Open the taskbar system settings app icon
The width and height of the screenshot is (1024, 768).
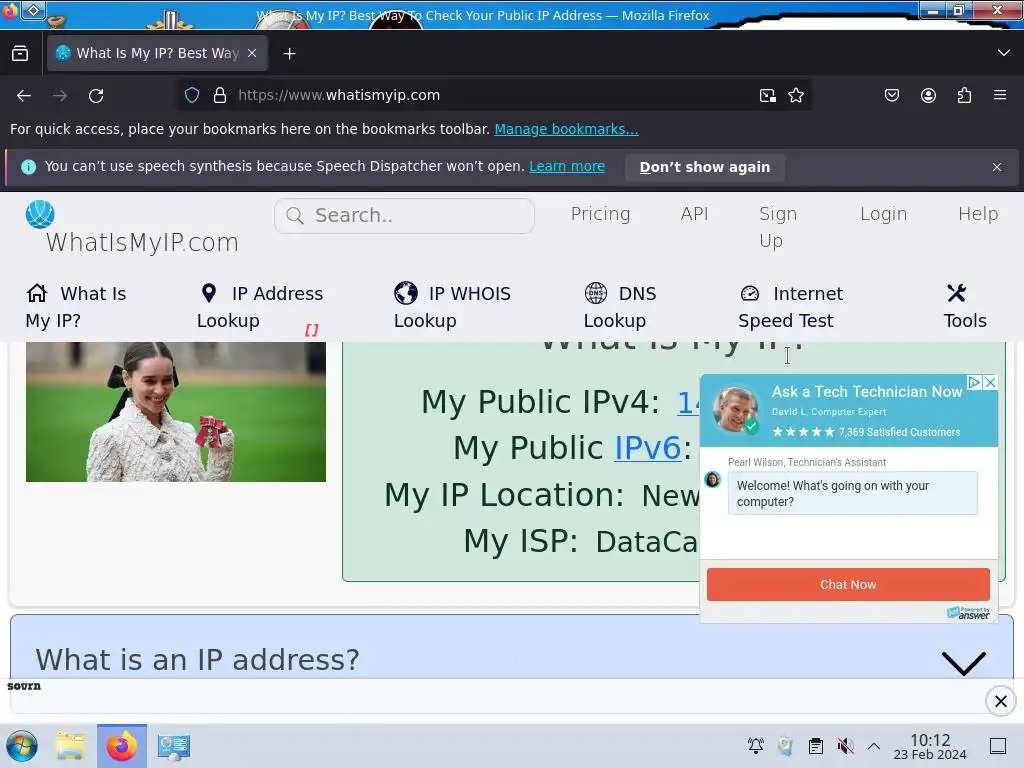point(174,746)
